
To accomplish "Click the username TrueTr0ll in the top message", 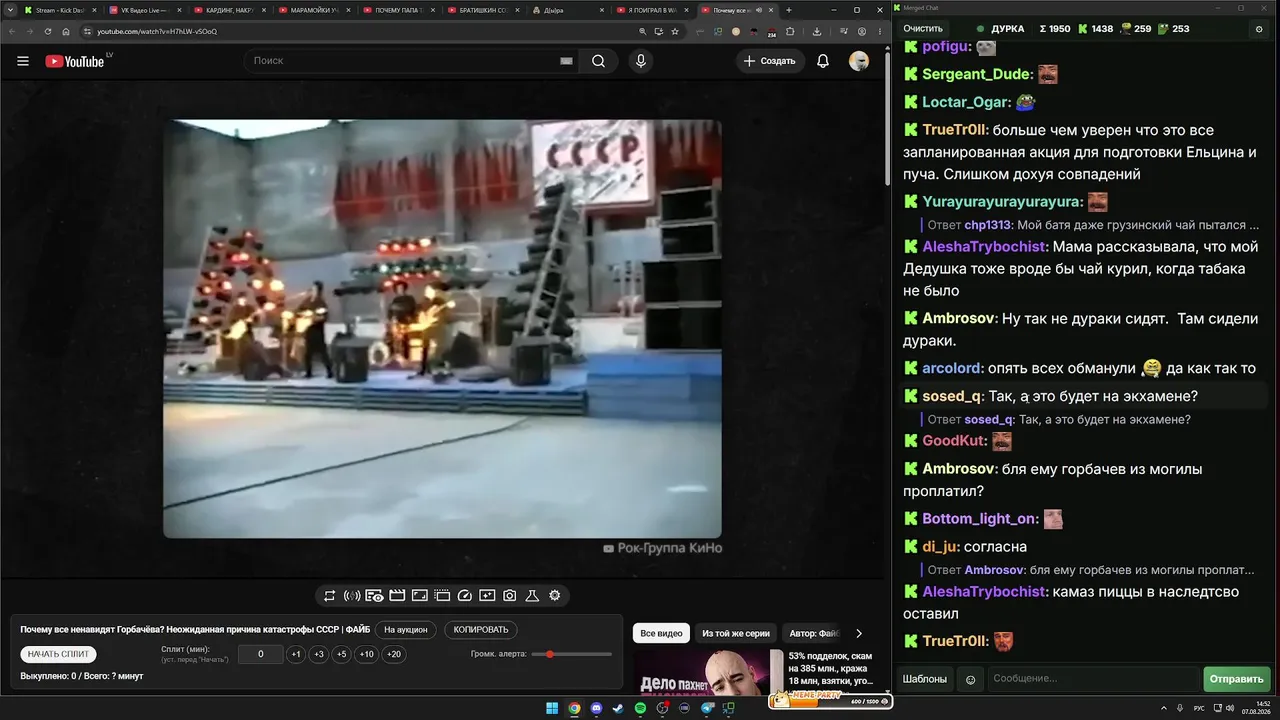I will pos(955,130).
